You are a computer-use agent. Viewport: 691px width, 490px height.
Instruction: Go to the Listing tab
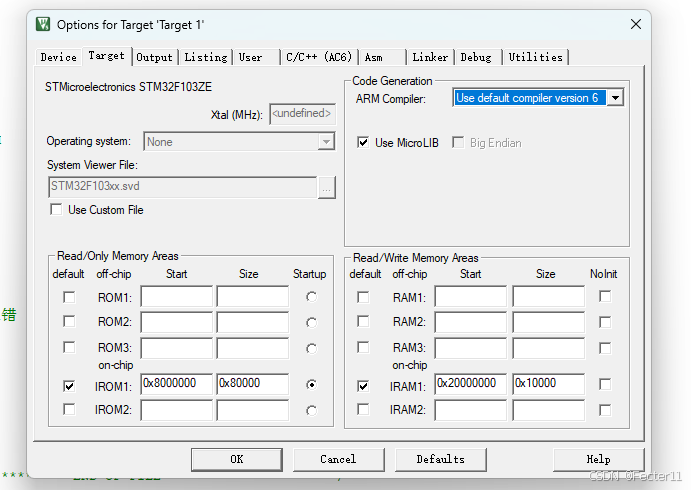coord(205,57)
